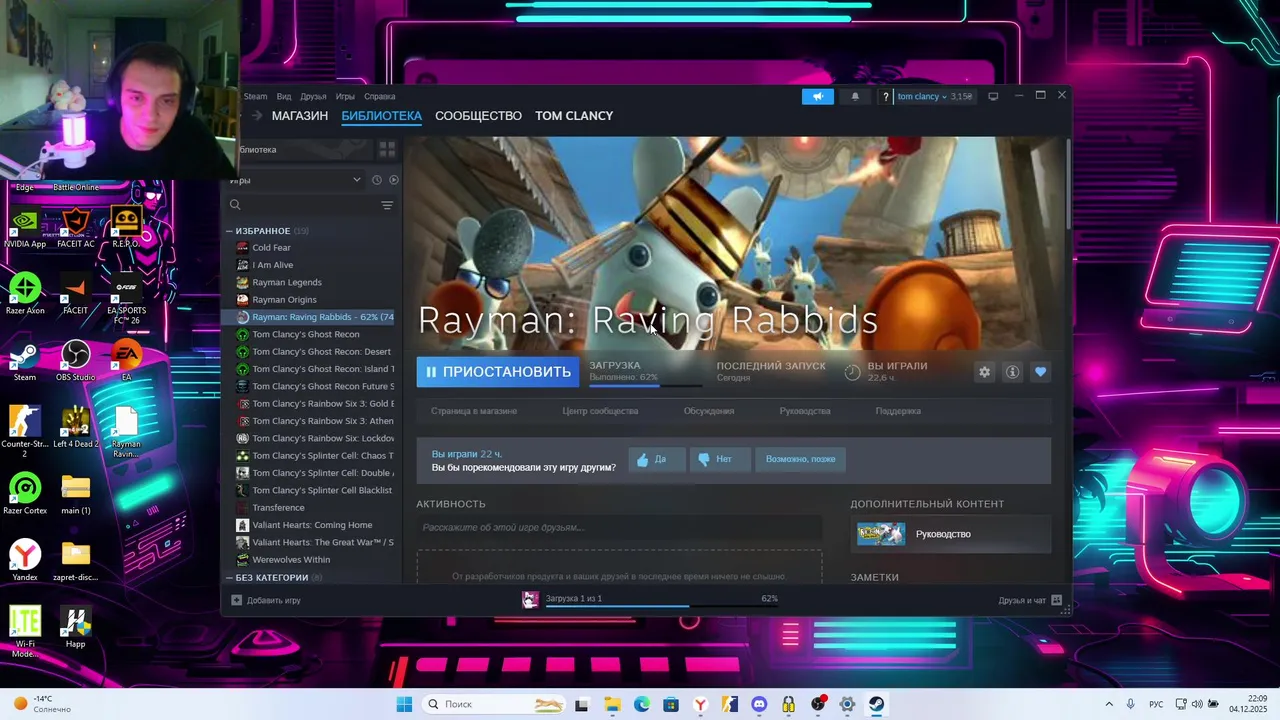The height and width of the screenshot is (720, 1280).
Task: Select the zapret-disc folder on desktop
Action: point(75,561)
